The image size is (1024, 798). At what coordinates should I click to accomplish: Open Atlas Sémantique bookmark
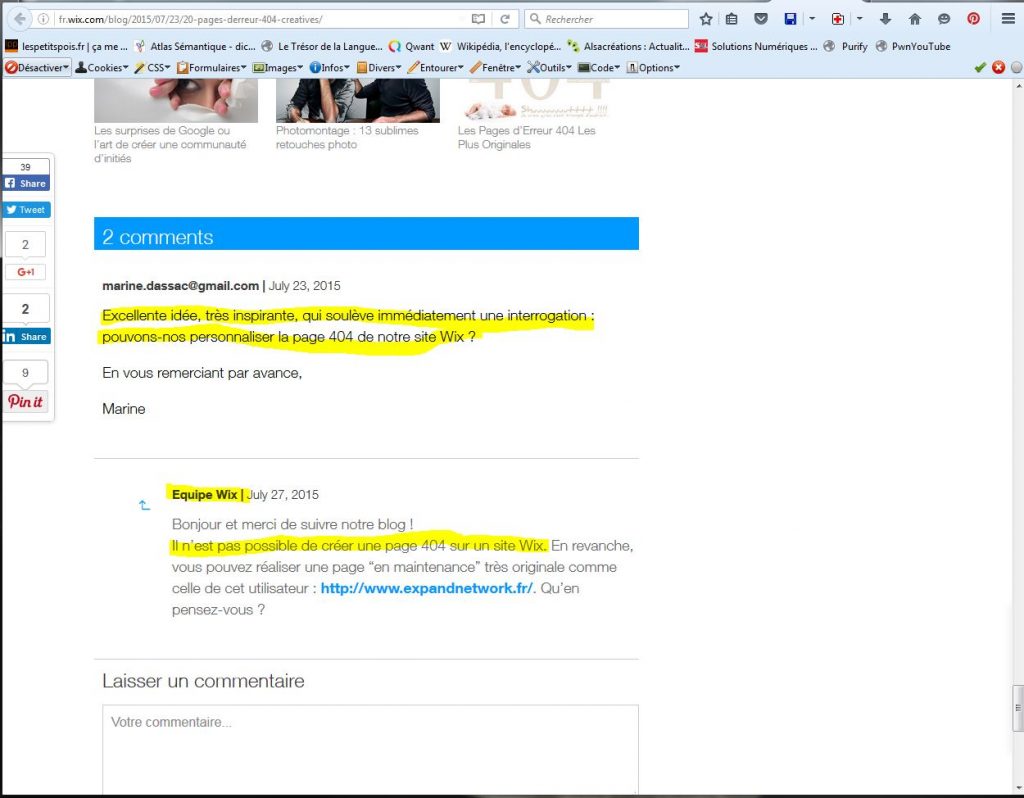(x=195, y=46)
